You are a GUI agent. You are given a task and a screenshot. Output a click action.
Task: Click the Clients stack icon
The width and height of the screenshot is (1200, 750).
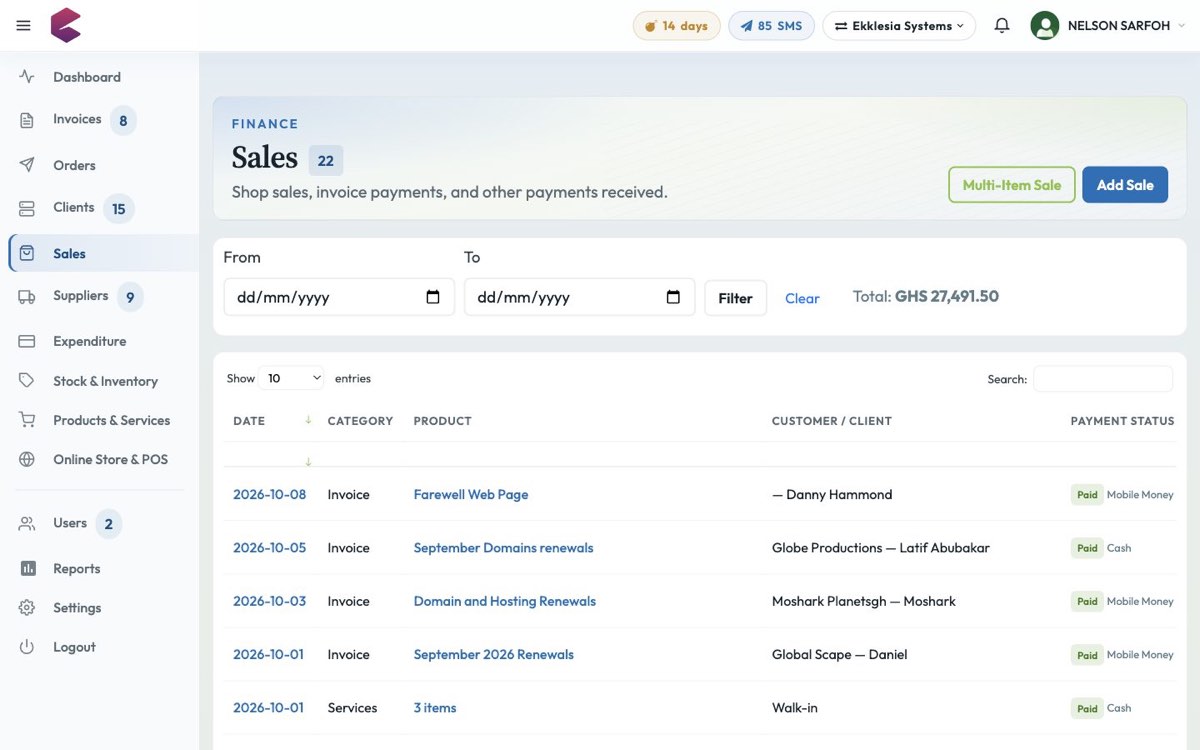[x=27, y=208]
